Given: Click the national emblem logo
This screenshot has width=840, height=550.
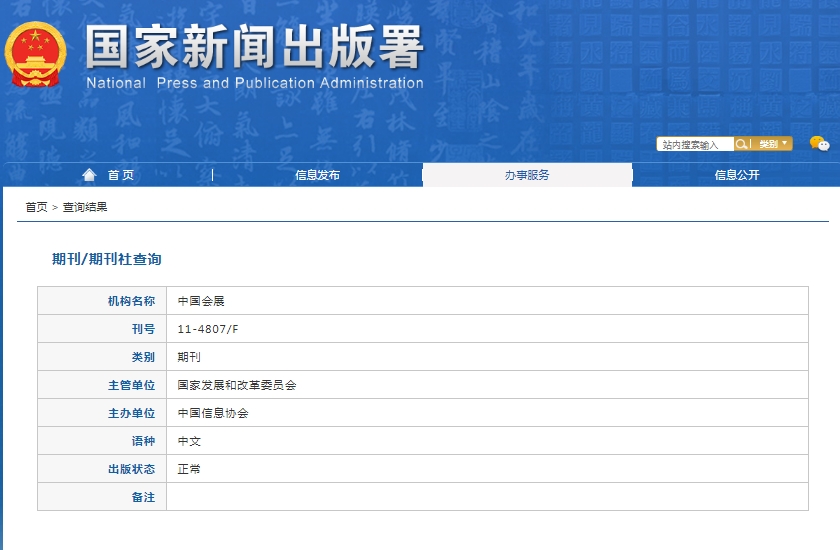Looking at the screenshot, I should 37,55.
